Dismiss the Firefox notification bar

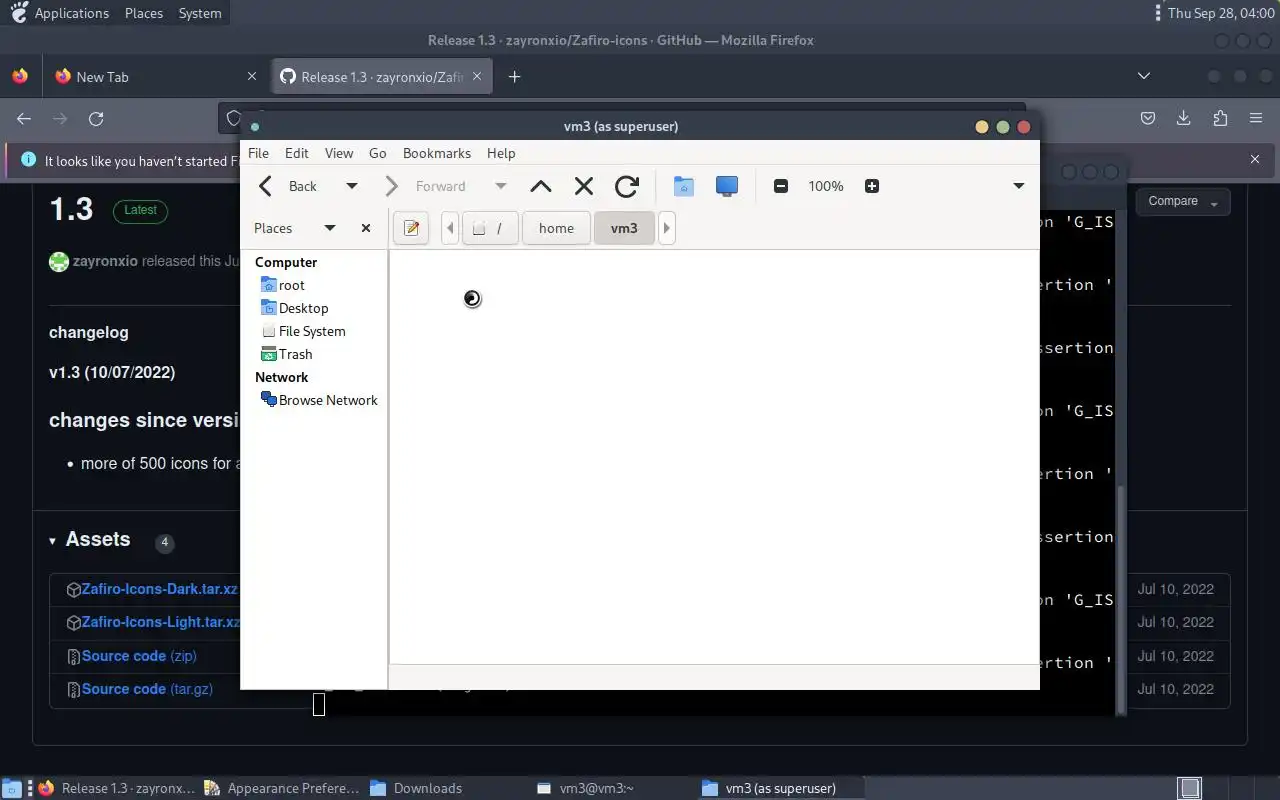1255,159
